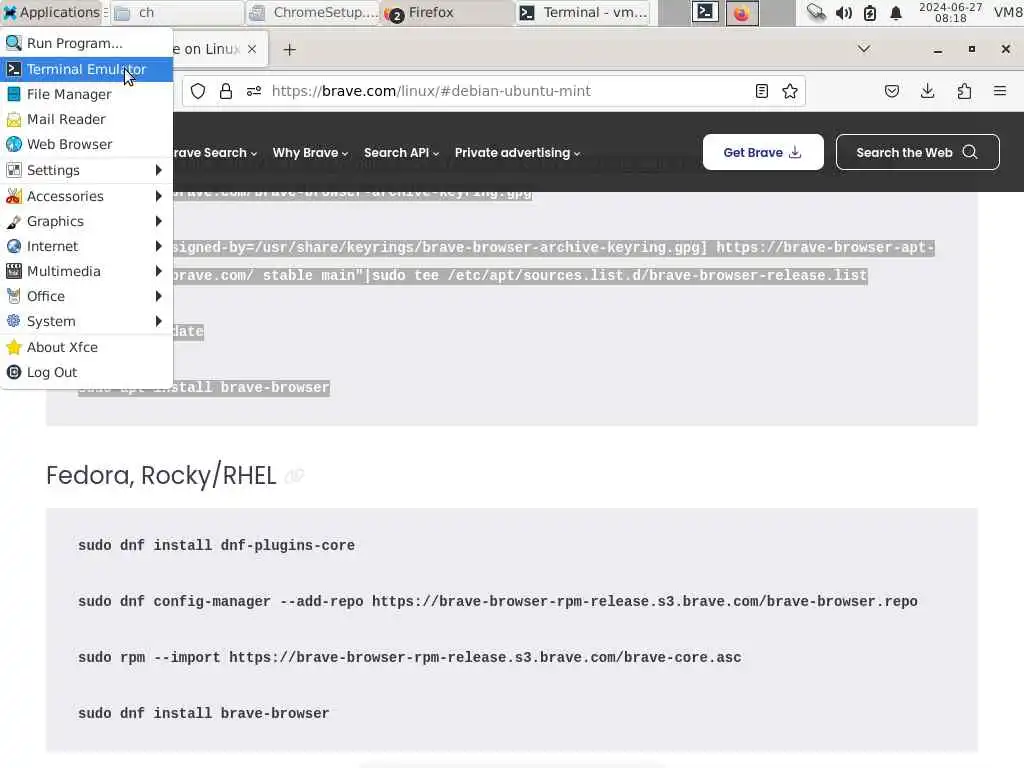Open the network connection tray icon
1024x768 pixels.
pyautogui.click(x=816, y=12)
